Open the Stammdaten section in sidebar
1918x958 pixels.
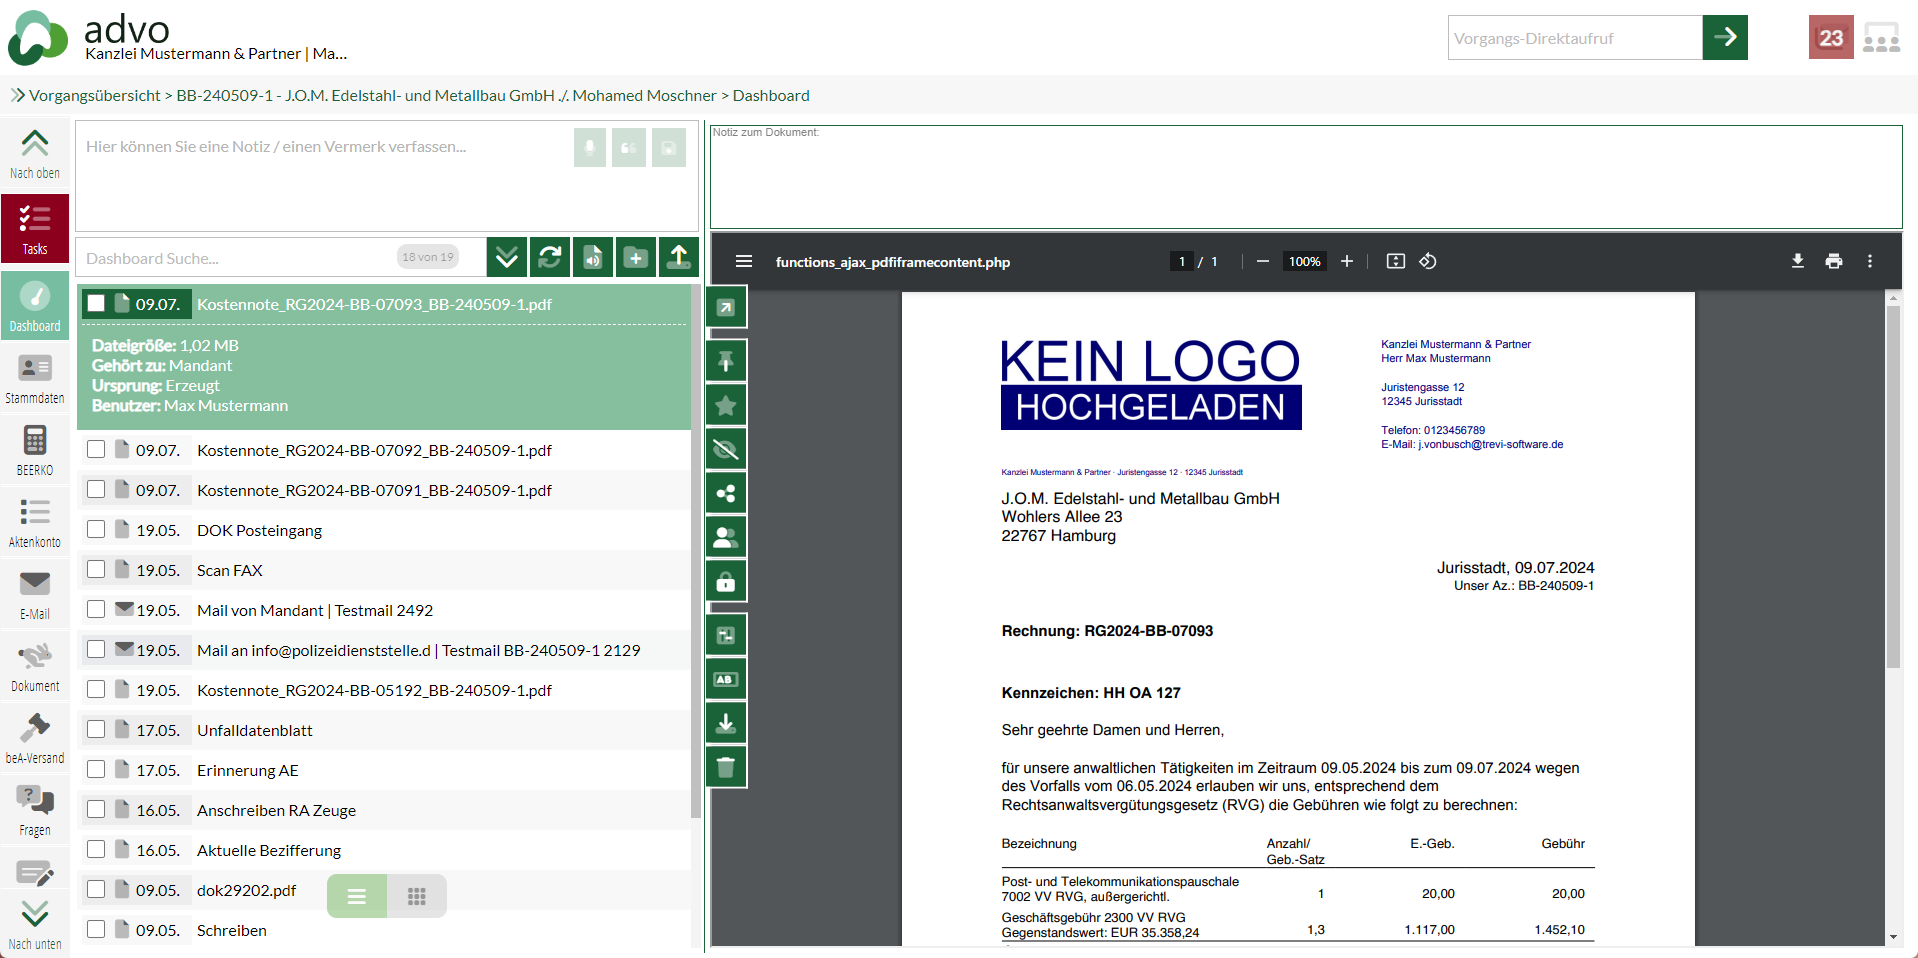[35, 377]
